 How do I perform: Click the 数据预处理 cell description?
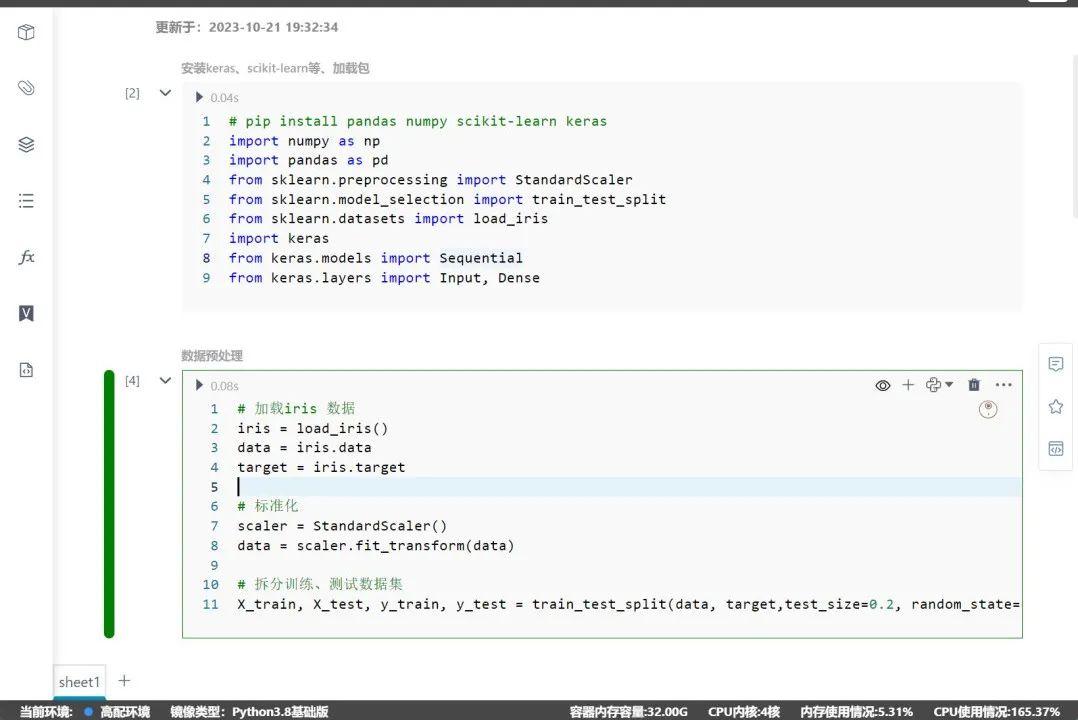(212, 356)
